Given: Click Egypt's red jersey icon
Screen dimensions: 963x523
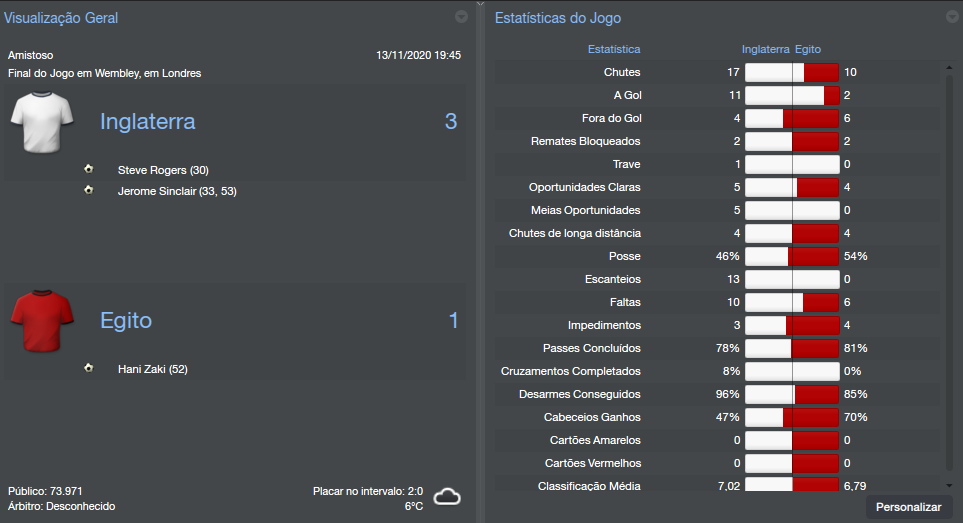Looking at the screenshot, I should click(42, 321).
